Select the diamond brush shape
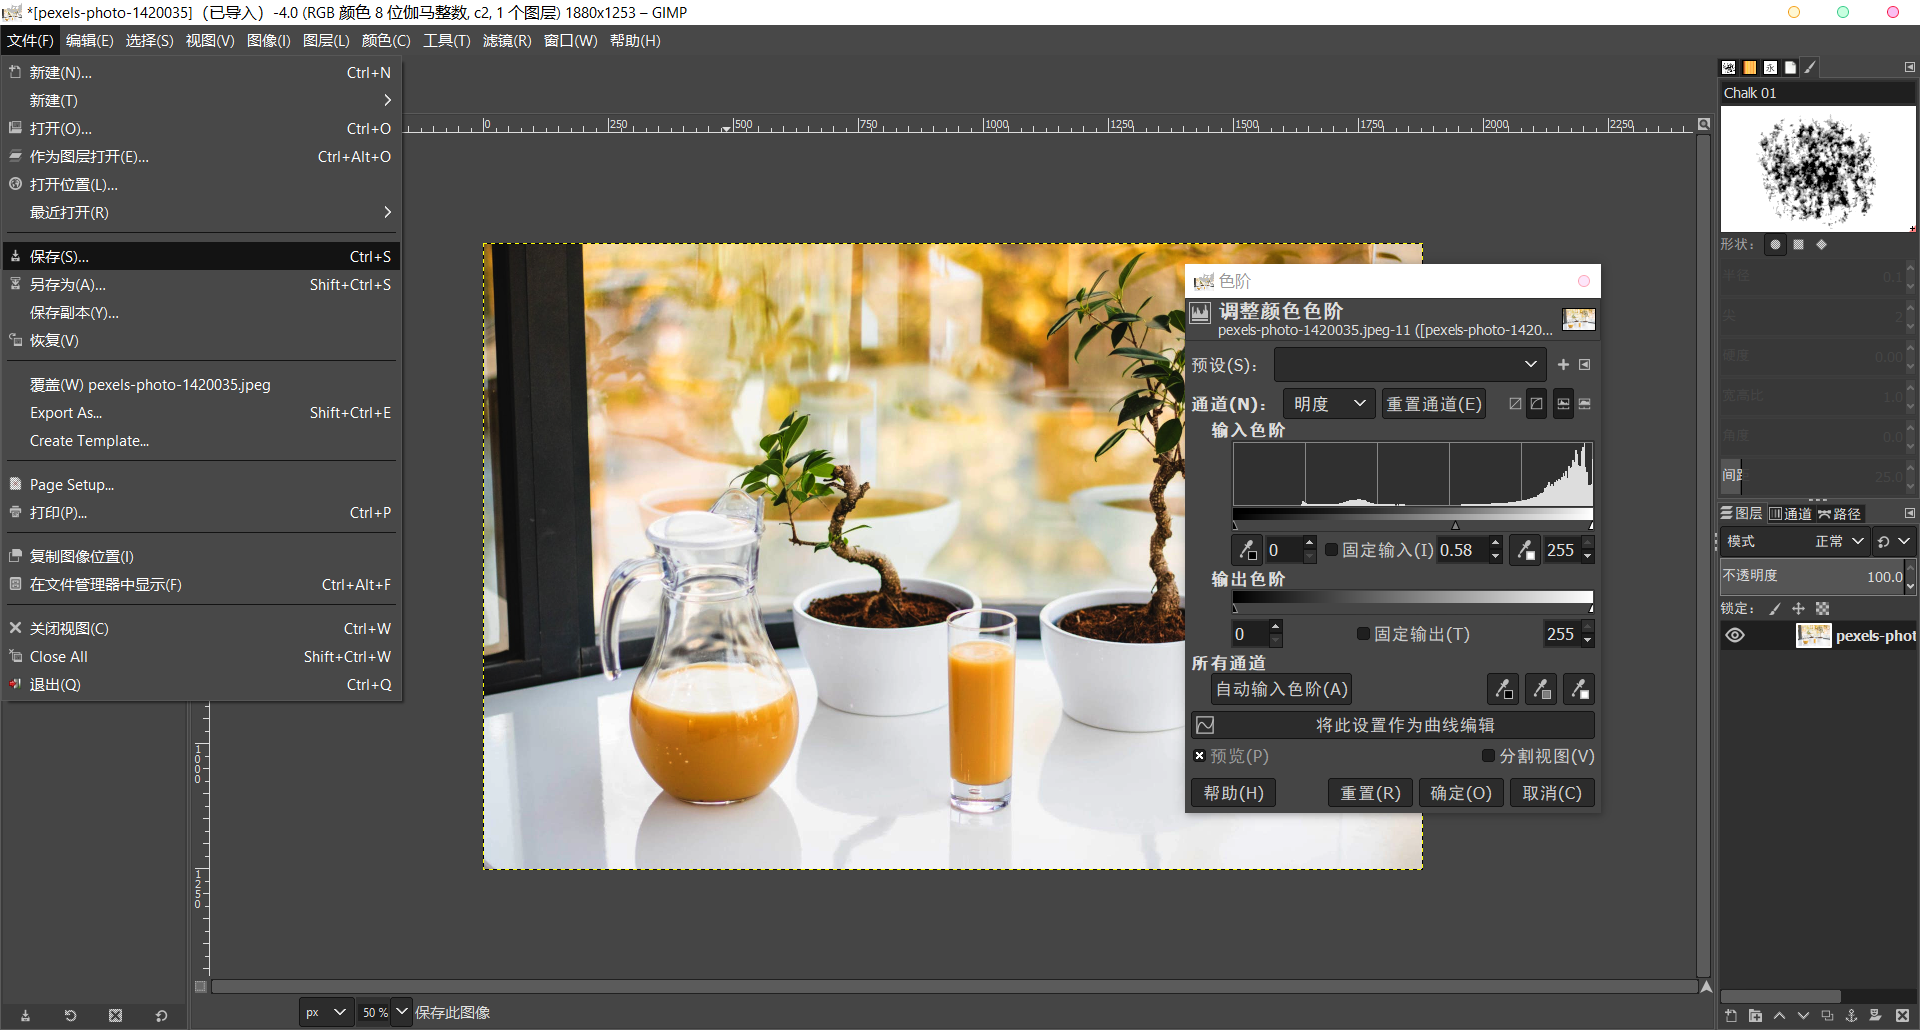The height and width of the screenshot is (1030, 1920). pyautogui.click(x=1821, y=244)
